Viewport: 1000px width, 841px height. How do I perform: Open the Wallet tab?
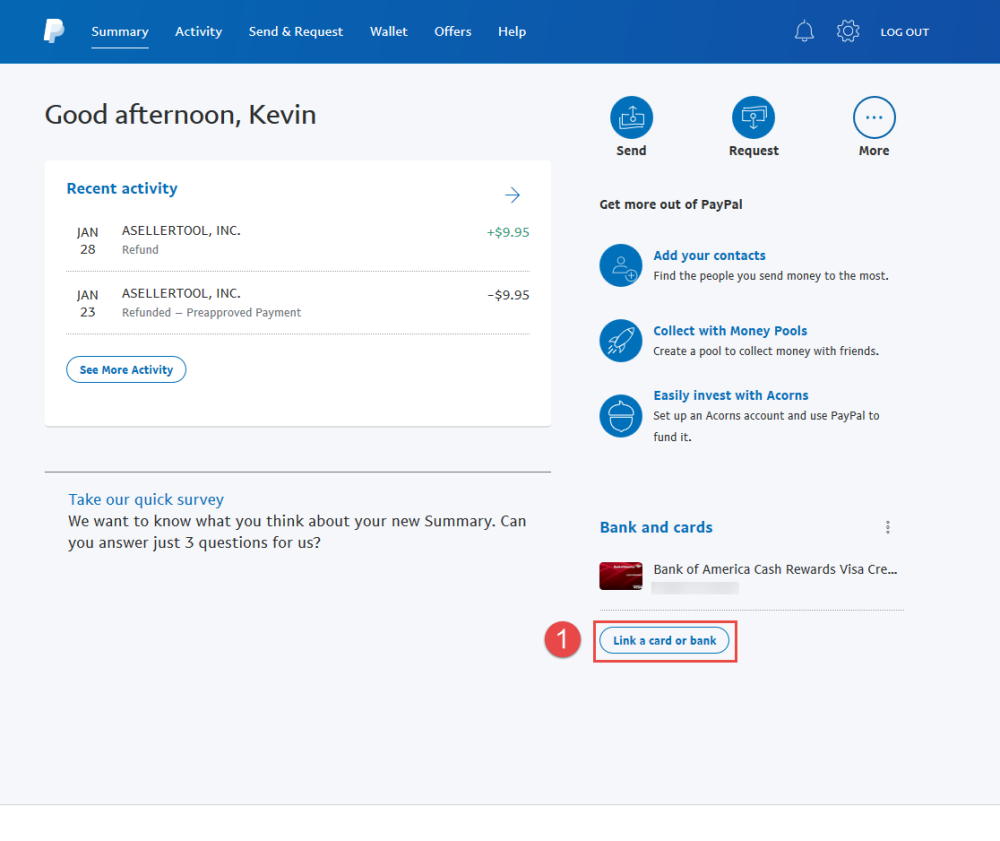pyautogui.click(x=388, y=31)
